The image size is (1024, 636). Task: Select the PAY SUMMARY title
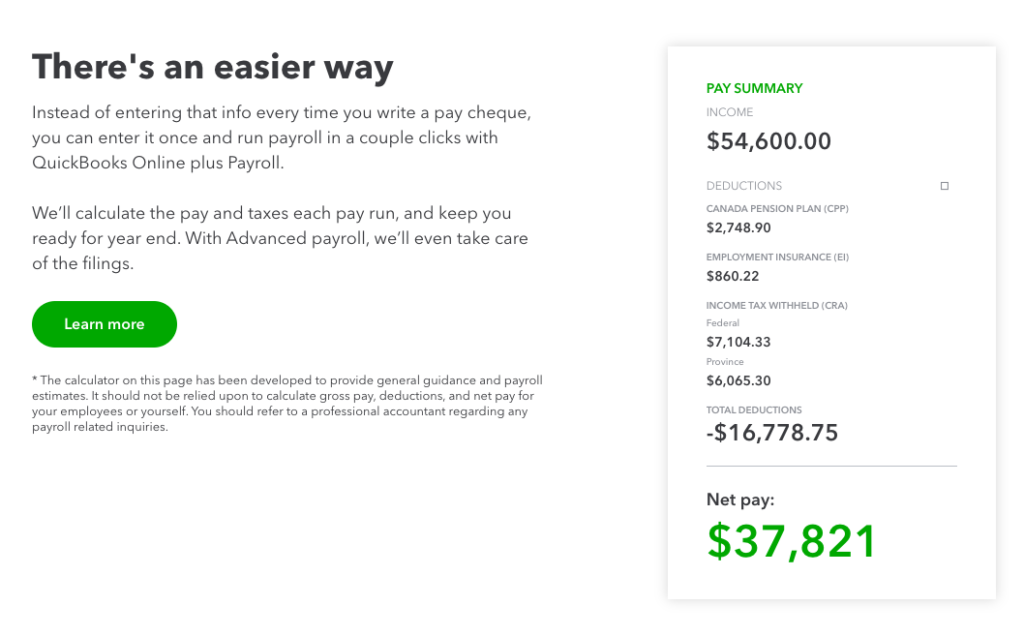point(754,88)
